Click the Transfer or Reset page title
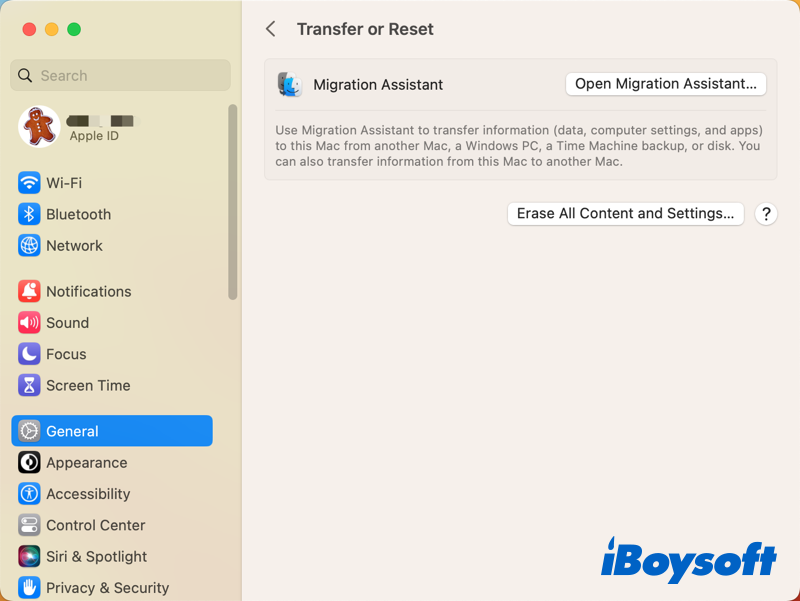Screen dimensions: 800x601 [x=365, y=29]
